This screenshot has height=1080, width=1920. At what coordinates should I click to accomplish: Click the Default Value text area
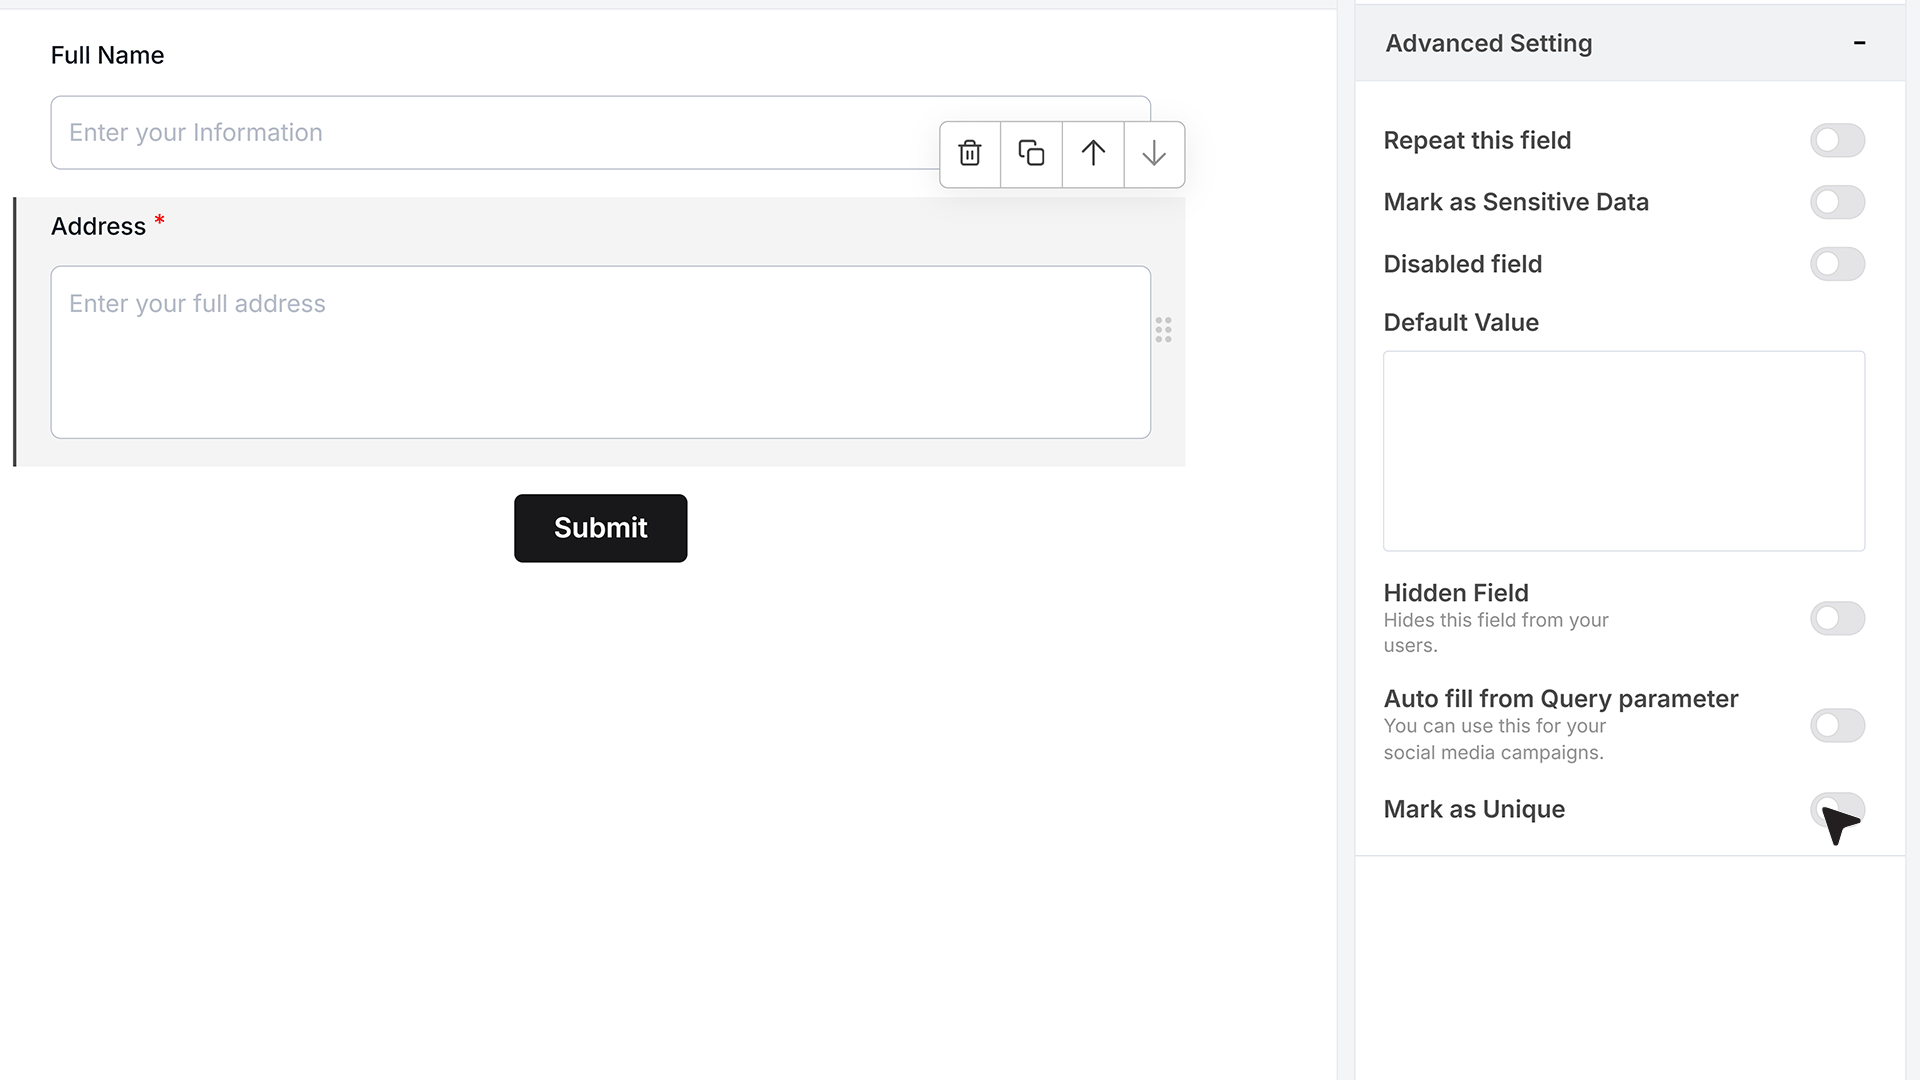1624,451
